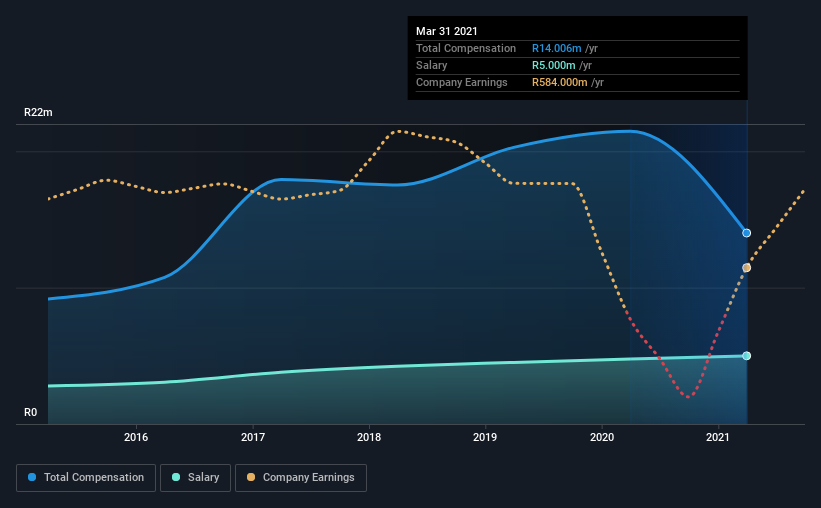Click the 2020 x-axis label
Screen dimensions: 821x508
point(602,437)
